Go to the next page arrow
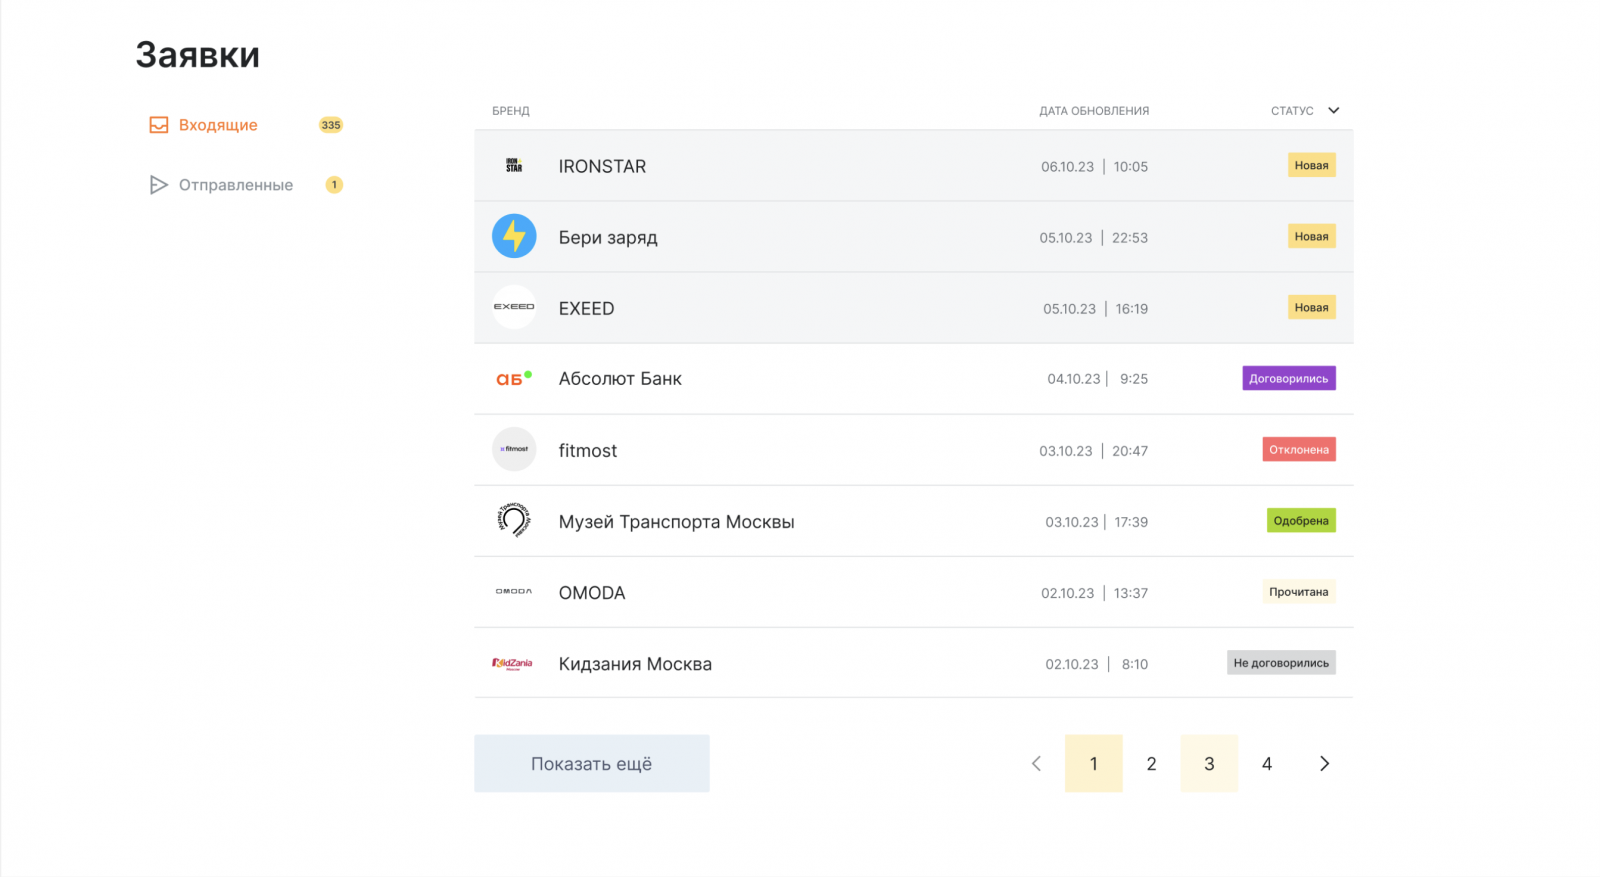This screenshot has height=877, width=1600. point(1324,764)
